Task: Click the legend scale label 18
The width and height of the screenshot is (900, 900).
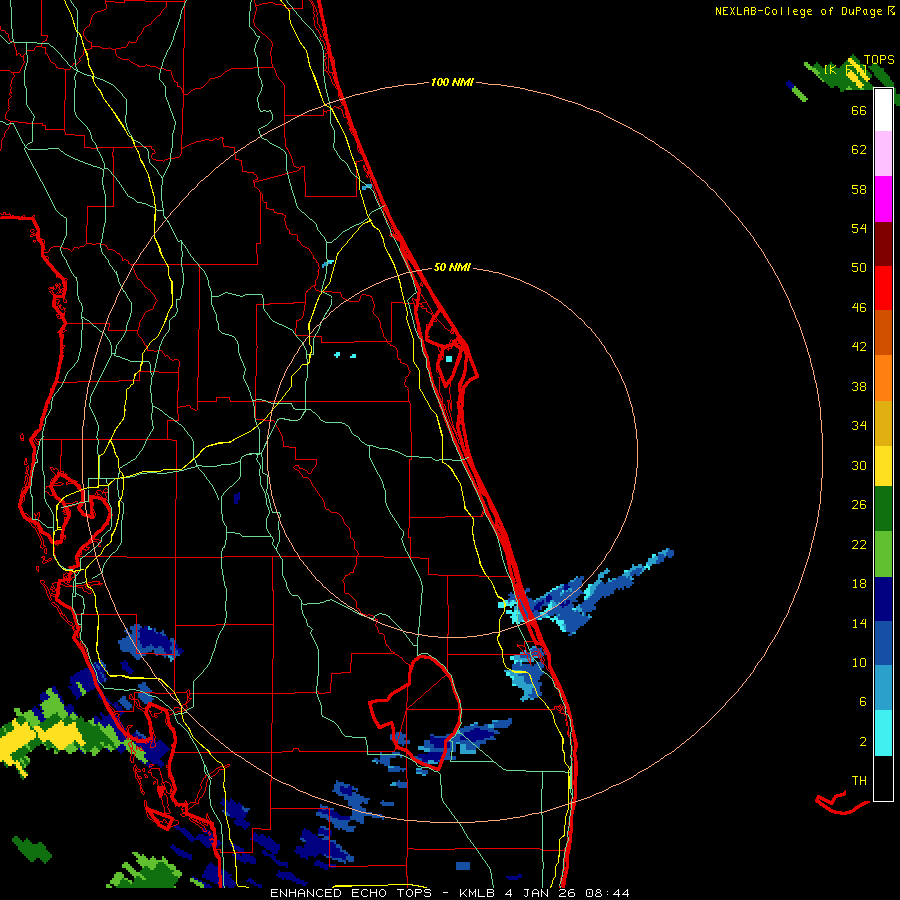Action: click(859, 584)
